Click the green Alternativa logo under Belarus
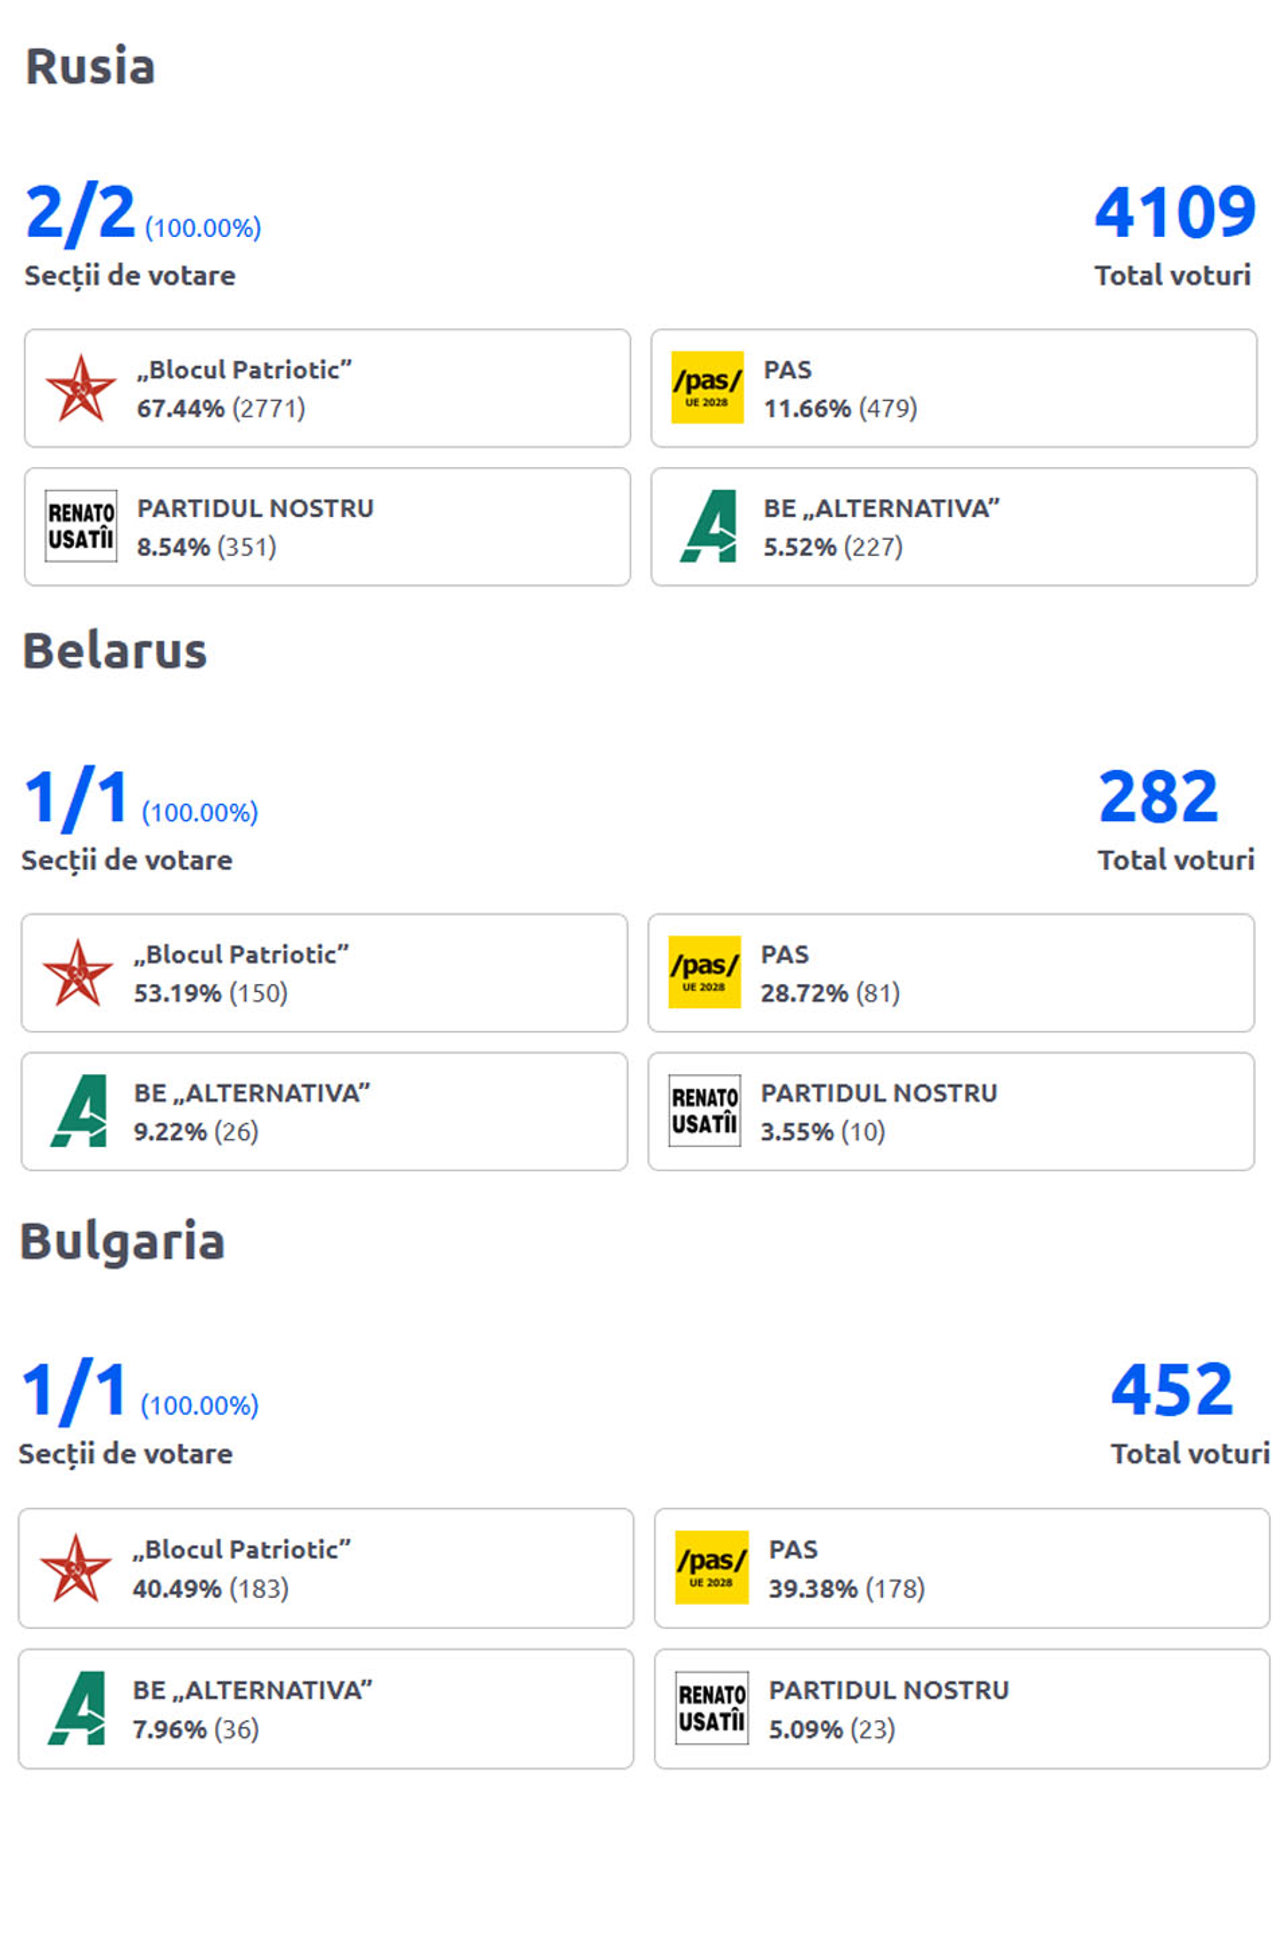This screenshot has height=1956, width=1280. tap(79, 1111)
